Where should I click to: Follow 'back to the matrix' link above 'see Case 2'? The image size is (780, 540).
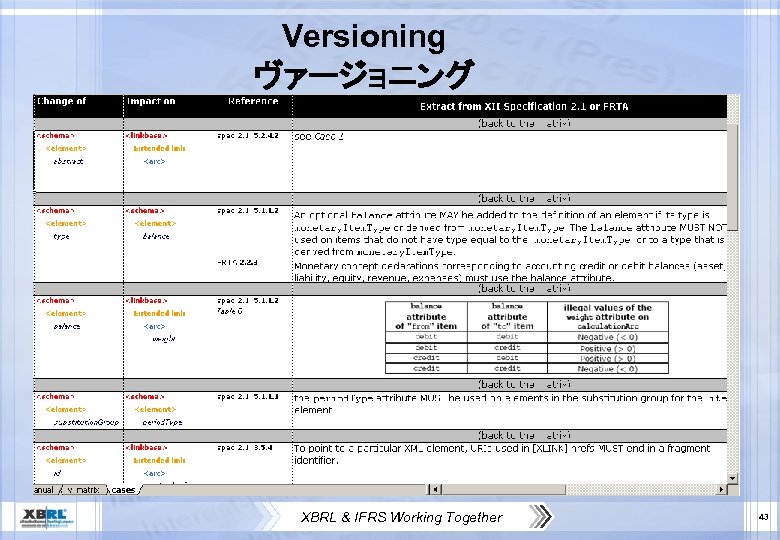pos(524,123)
